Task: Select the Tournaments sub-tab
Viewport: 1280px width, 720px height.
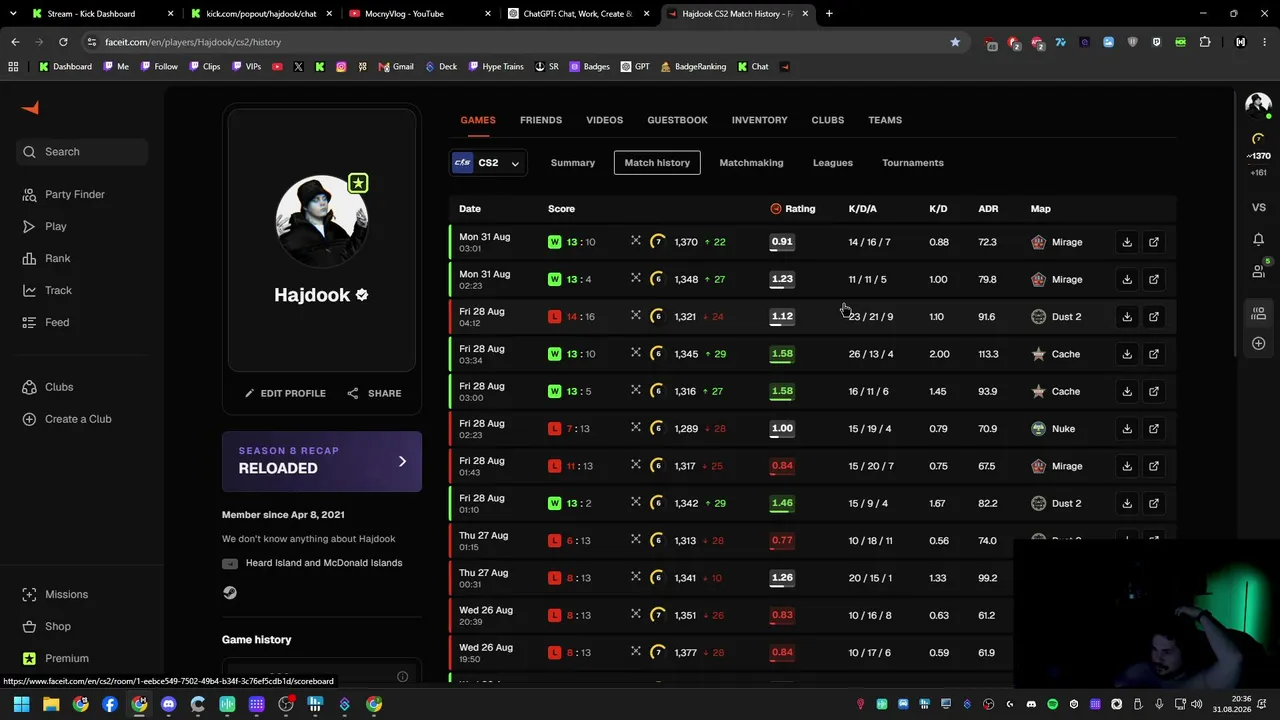Action: click(x=913, y=163)
